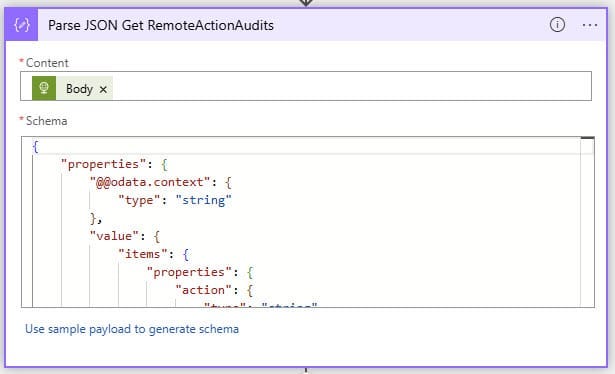The width and height of the screenshot is (615, 374).
Task: Open the info icon in the action header
Action: coord(557,25)
